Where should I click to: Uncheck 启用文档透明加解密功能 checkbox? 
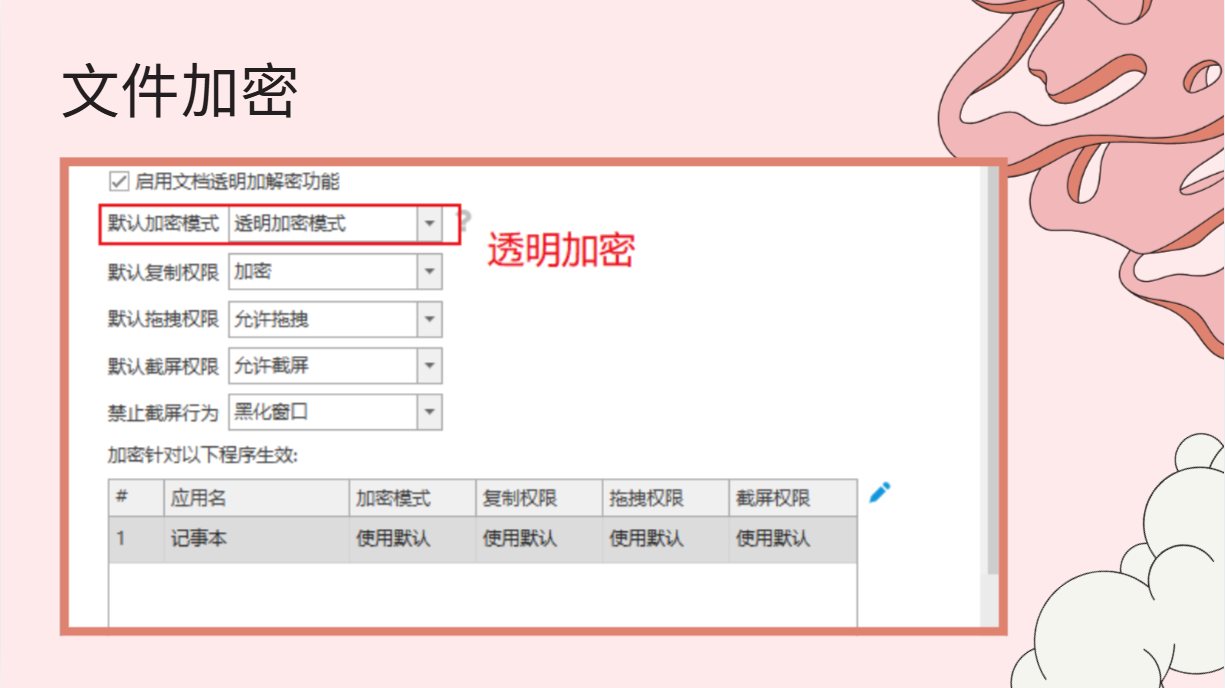tap(118, 181)
